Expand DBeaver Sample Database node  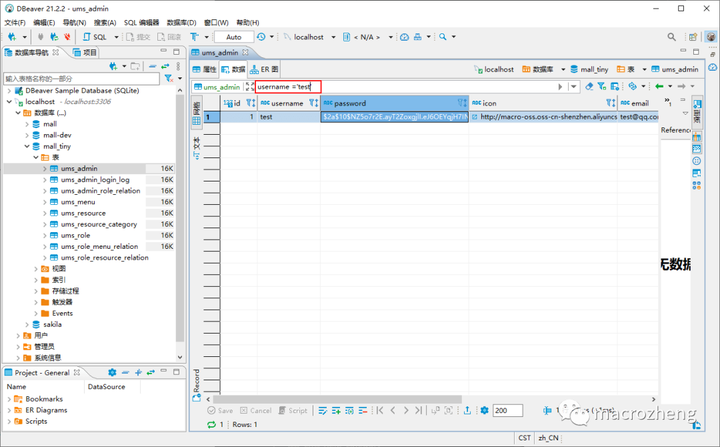click(9, 91)
